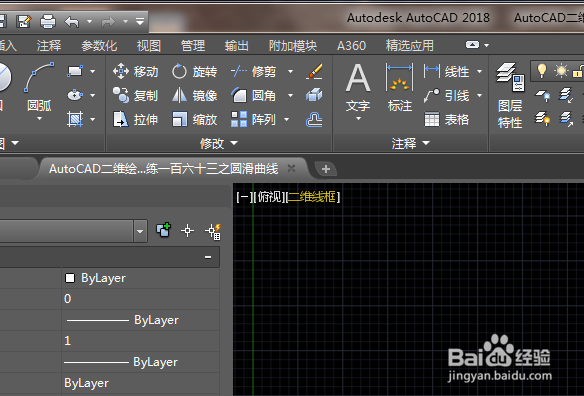Click the erase tool icon
The height and width of the screenshot is (396, 584).
click(314, 71)
